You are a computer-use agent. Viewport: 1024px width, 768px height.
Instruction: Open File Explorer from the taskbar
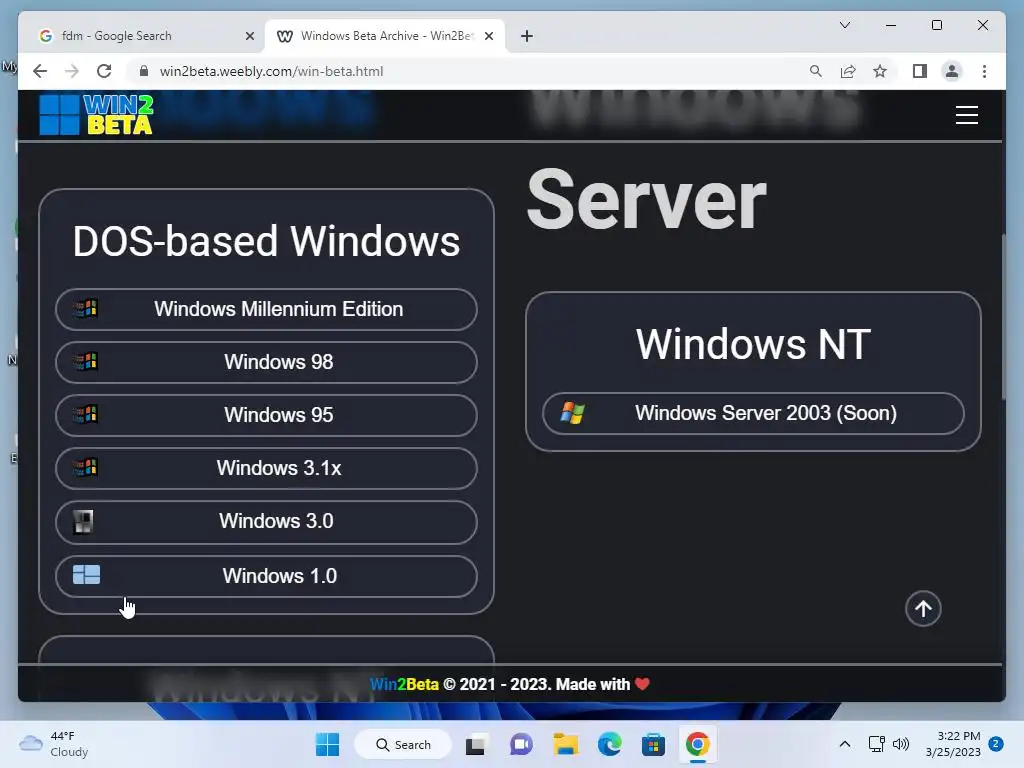pyautogui.click(x=566, y=744)
